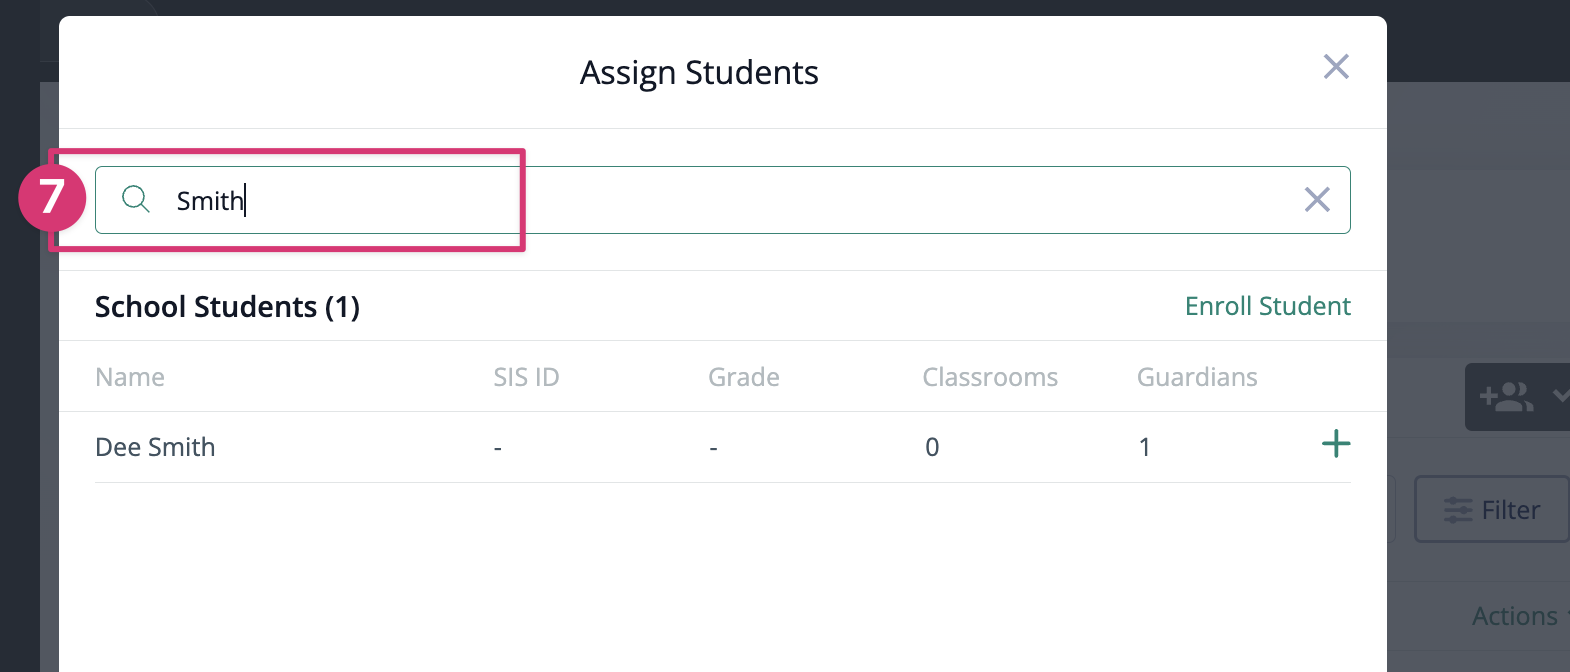Click the School Students (1) heading
Screen dimensions: 1570x672
tap(227, 307)
